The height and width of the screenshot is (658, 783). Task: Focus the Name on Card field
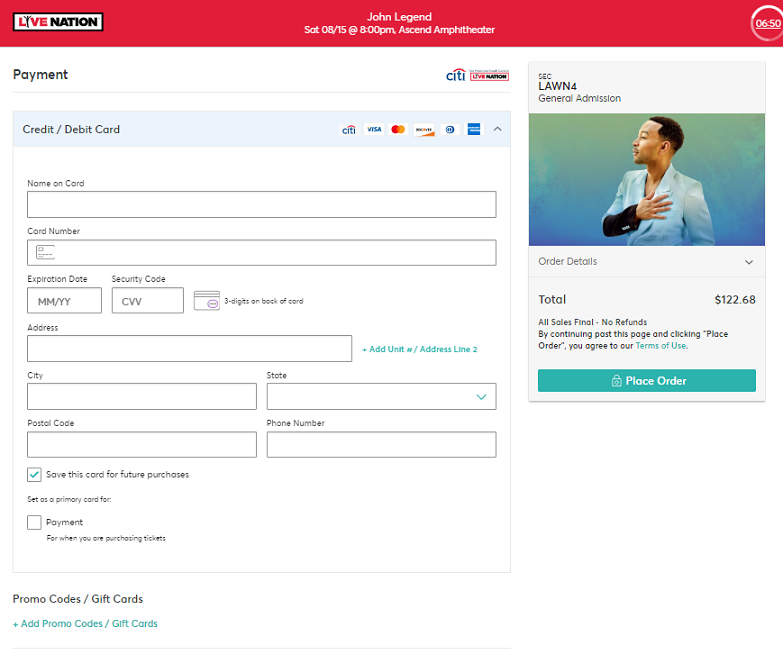pyautogui.click(x=262, y=204)
